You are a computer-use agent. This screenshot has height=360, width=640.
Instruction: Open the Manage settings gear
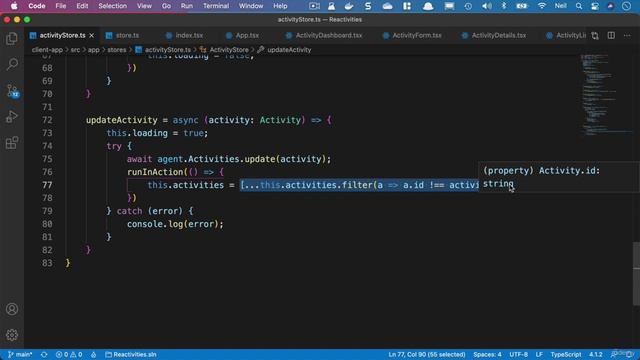click(x=12, y=335)
